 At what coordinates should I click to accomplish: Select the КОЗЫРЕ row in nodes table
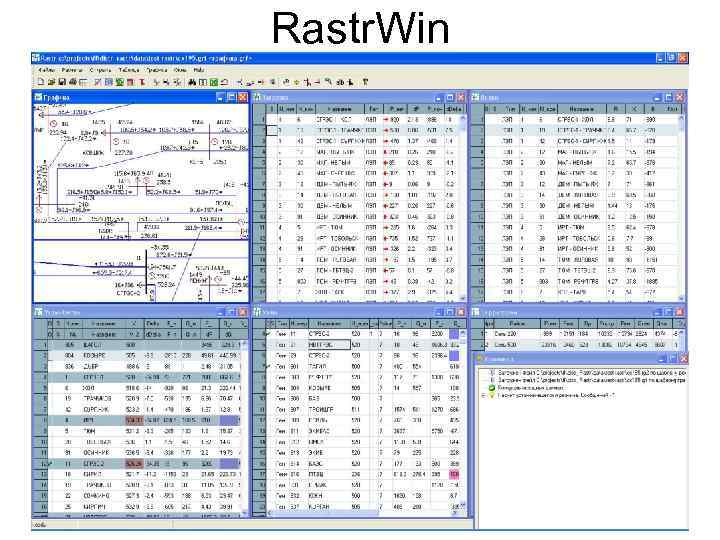coord(138,355)
